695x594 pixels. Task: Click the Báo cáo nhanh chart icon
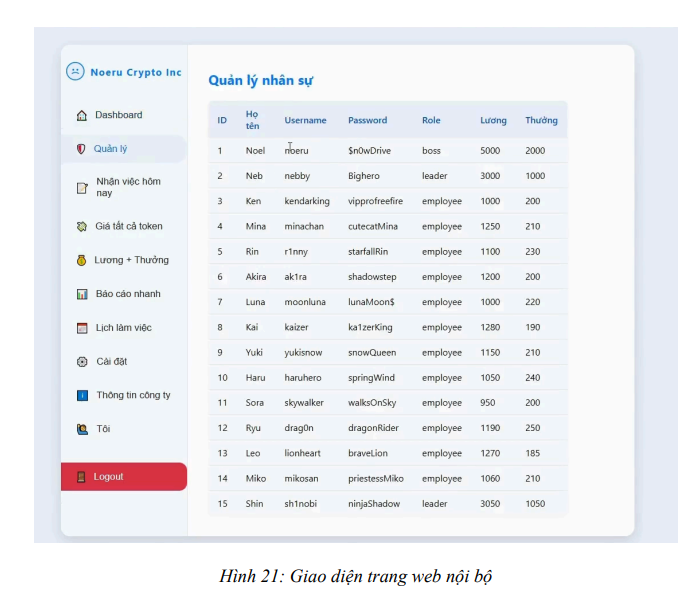click(82, 294)
